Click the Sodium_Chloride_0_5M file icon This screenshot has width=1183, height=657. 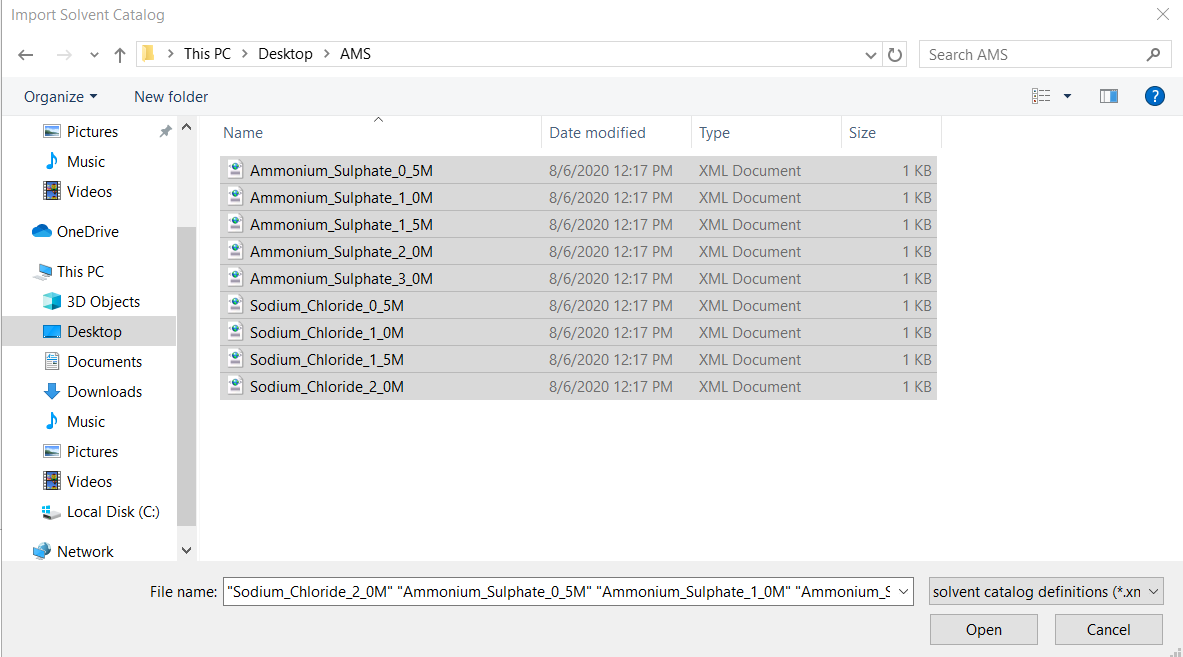point(235,305)
